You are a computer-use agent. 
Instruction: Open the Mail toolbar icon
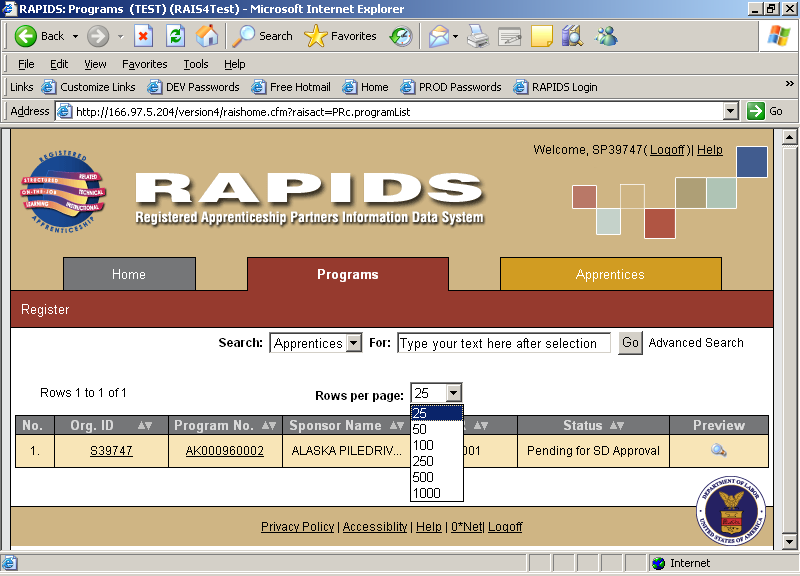(x=438, y=36)
